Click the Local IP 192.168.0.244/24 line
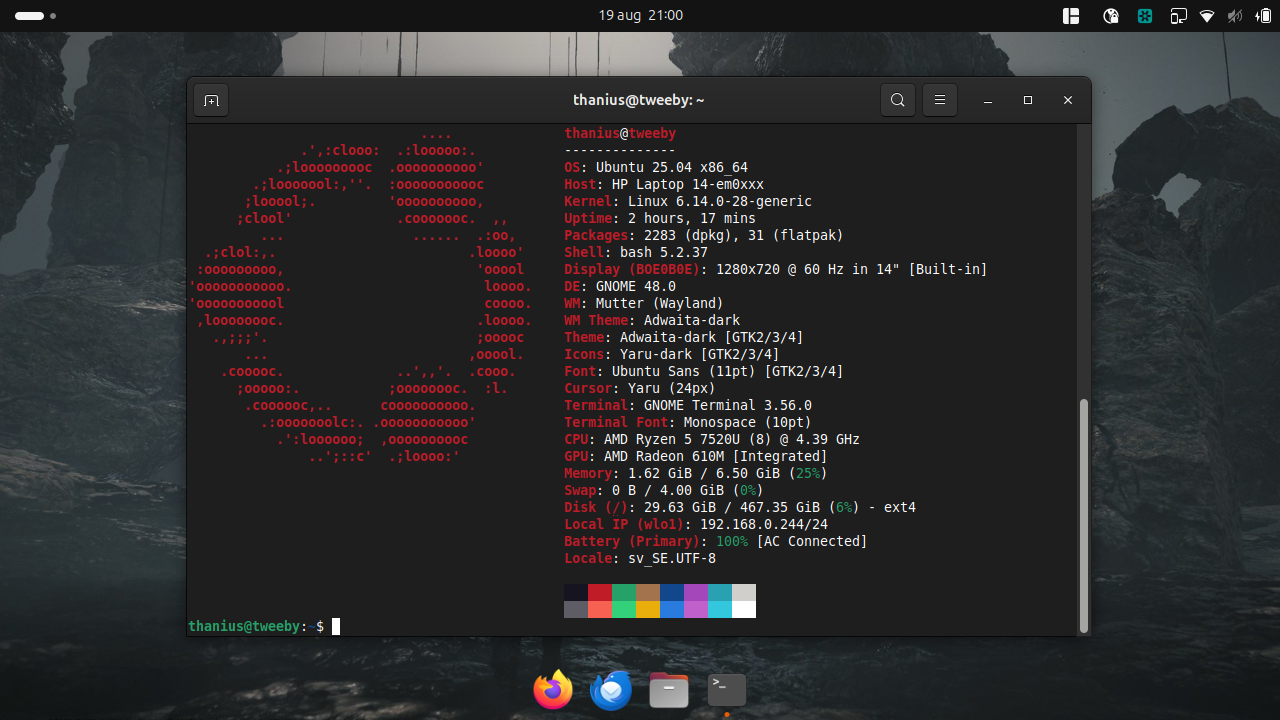The width and height of the screenshot is (1280, 720). coord(696,524)
